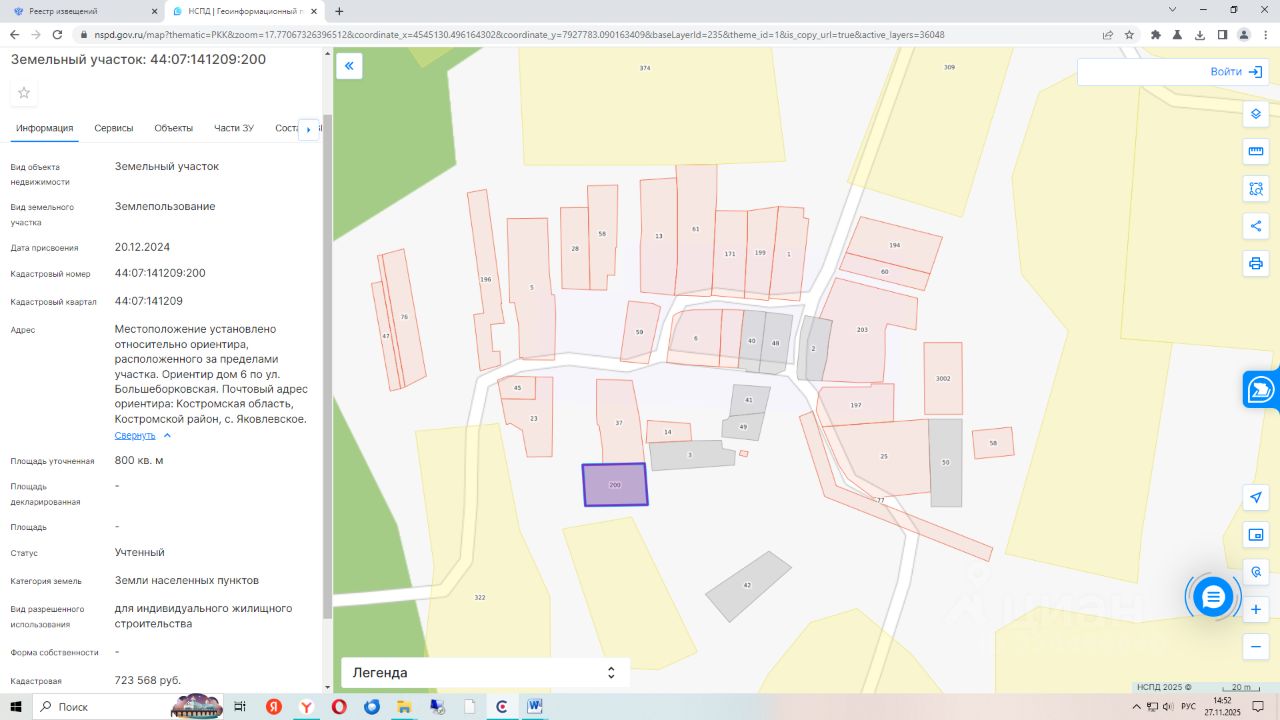Viewport: 1280px width, 720px height.
Task: Click the Учтенный status value
Action: [140, 552]
